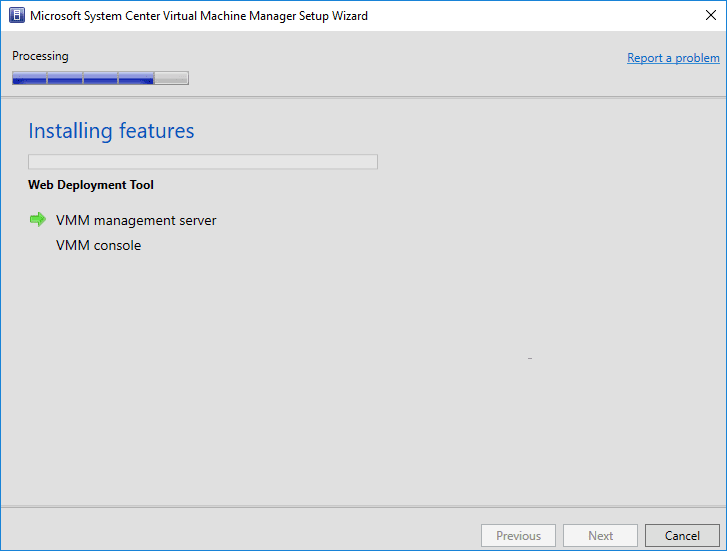Click the empty gray area below VMM console
727x551 pixels.
click(x=300, y=380)
